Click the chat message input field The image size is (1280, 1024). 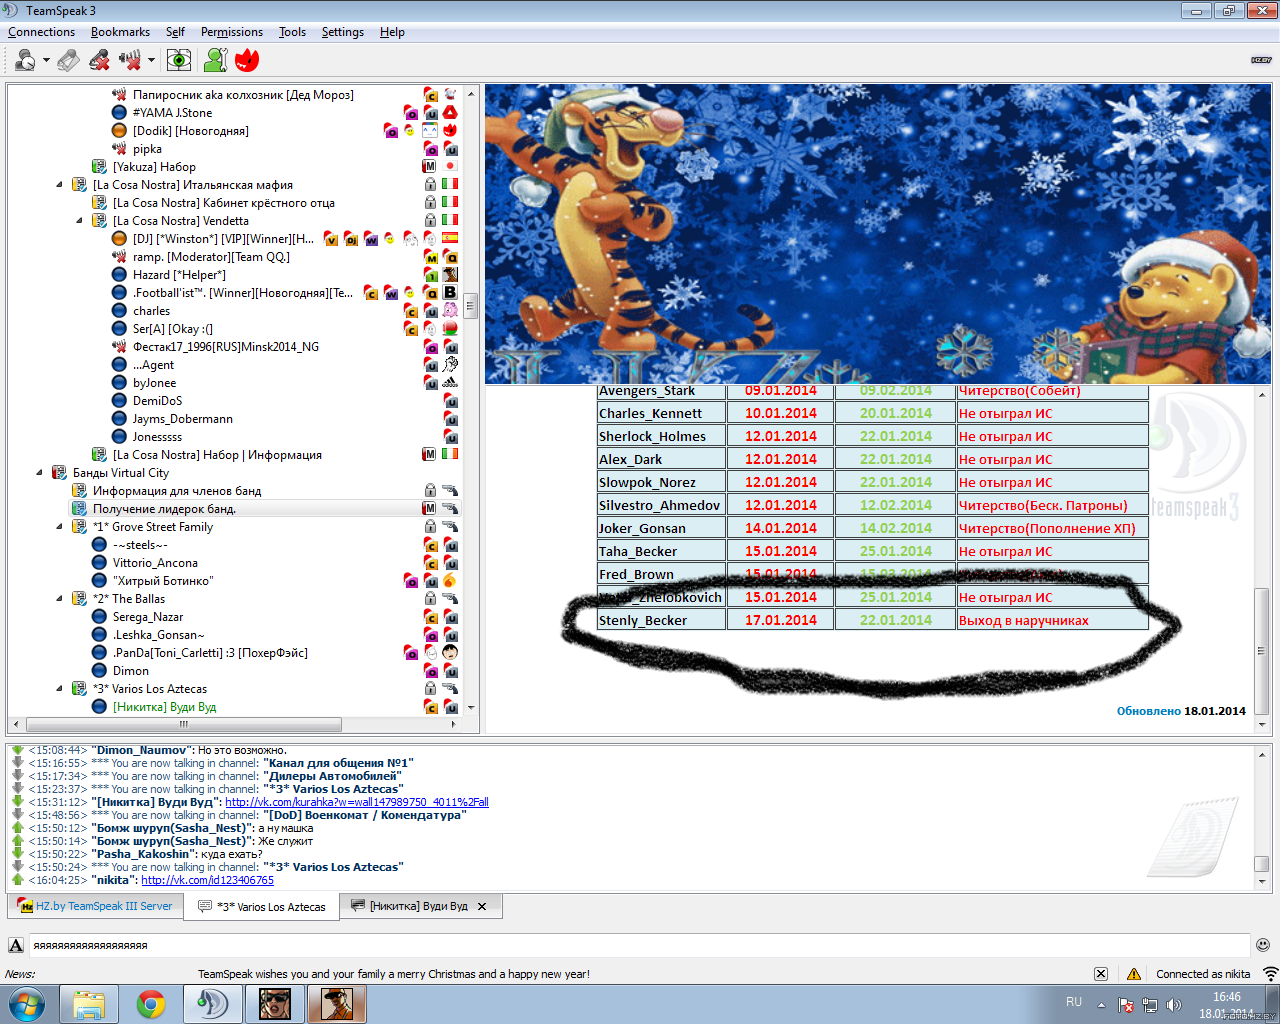(640, 945)
